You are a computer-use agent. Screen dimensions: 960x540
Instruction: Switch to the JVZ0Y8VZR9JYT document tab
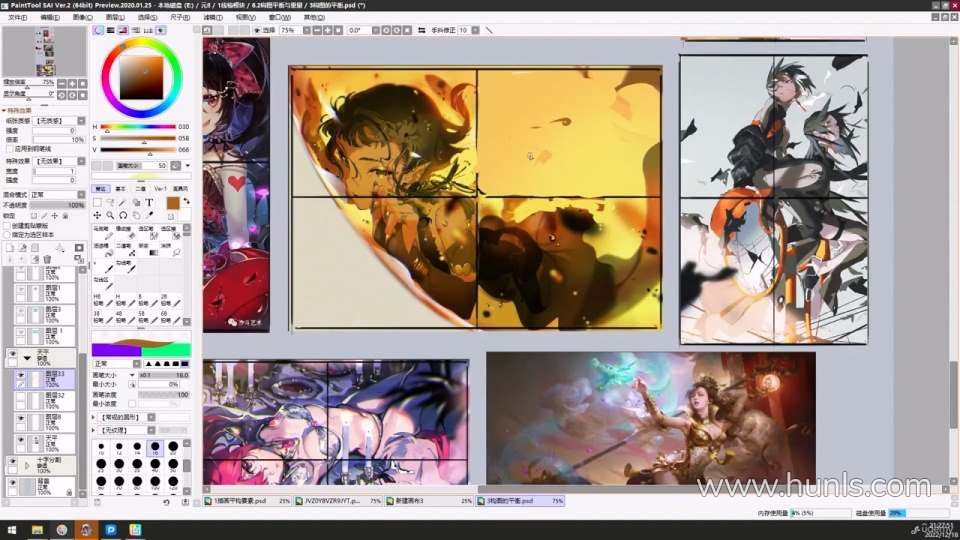pos(338,501)
